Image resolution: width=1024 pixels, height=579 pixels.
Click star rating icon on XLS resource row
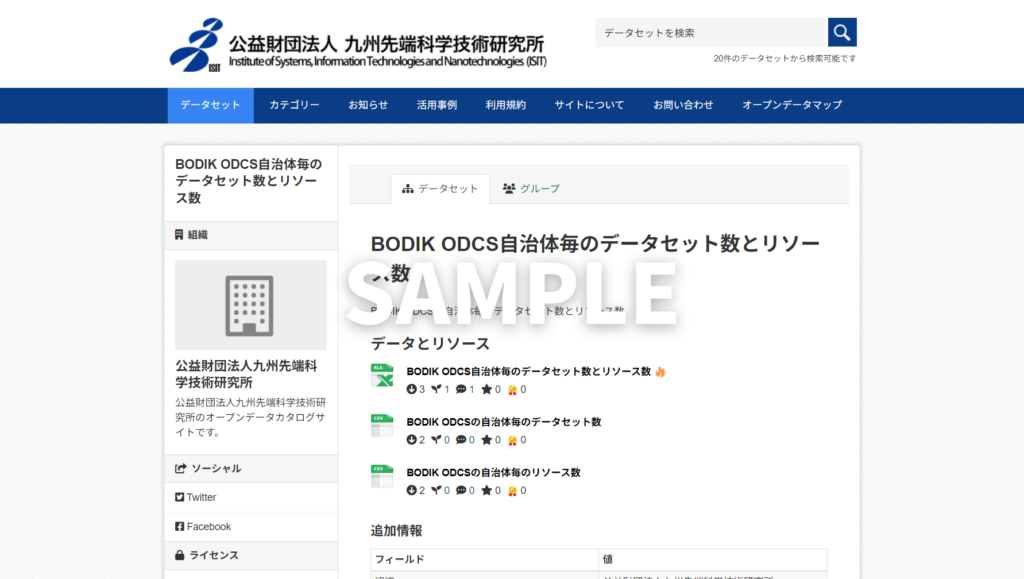[487, 389]
